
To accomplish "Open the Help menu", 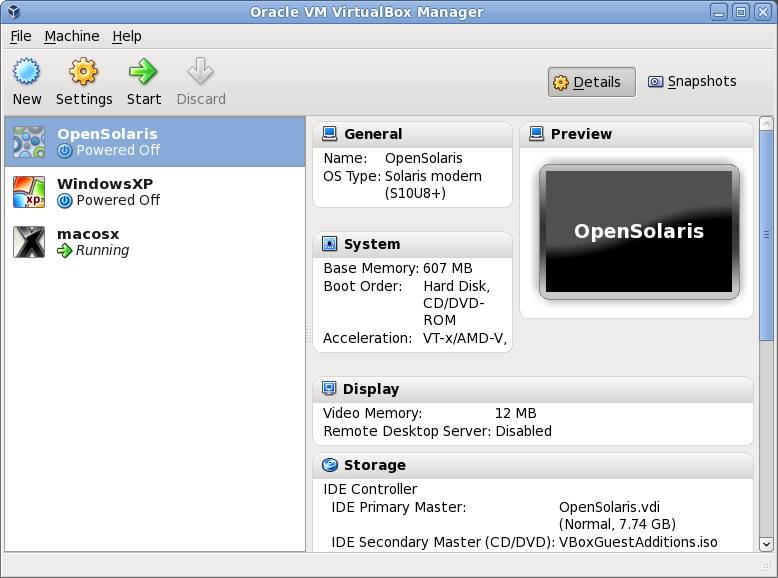I will [127, 36].
